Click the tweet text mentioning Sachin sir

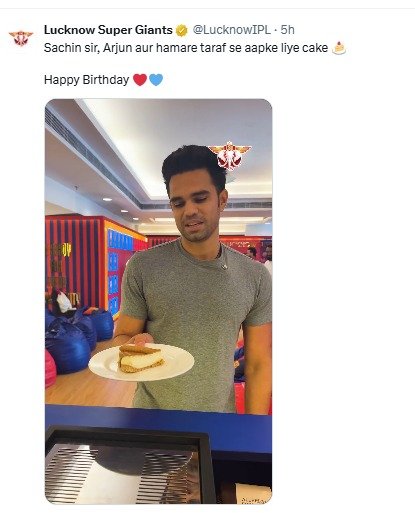pyautogui.click(x=186, y=48)
